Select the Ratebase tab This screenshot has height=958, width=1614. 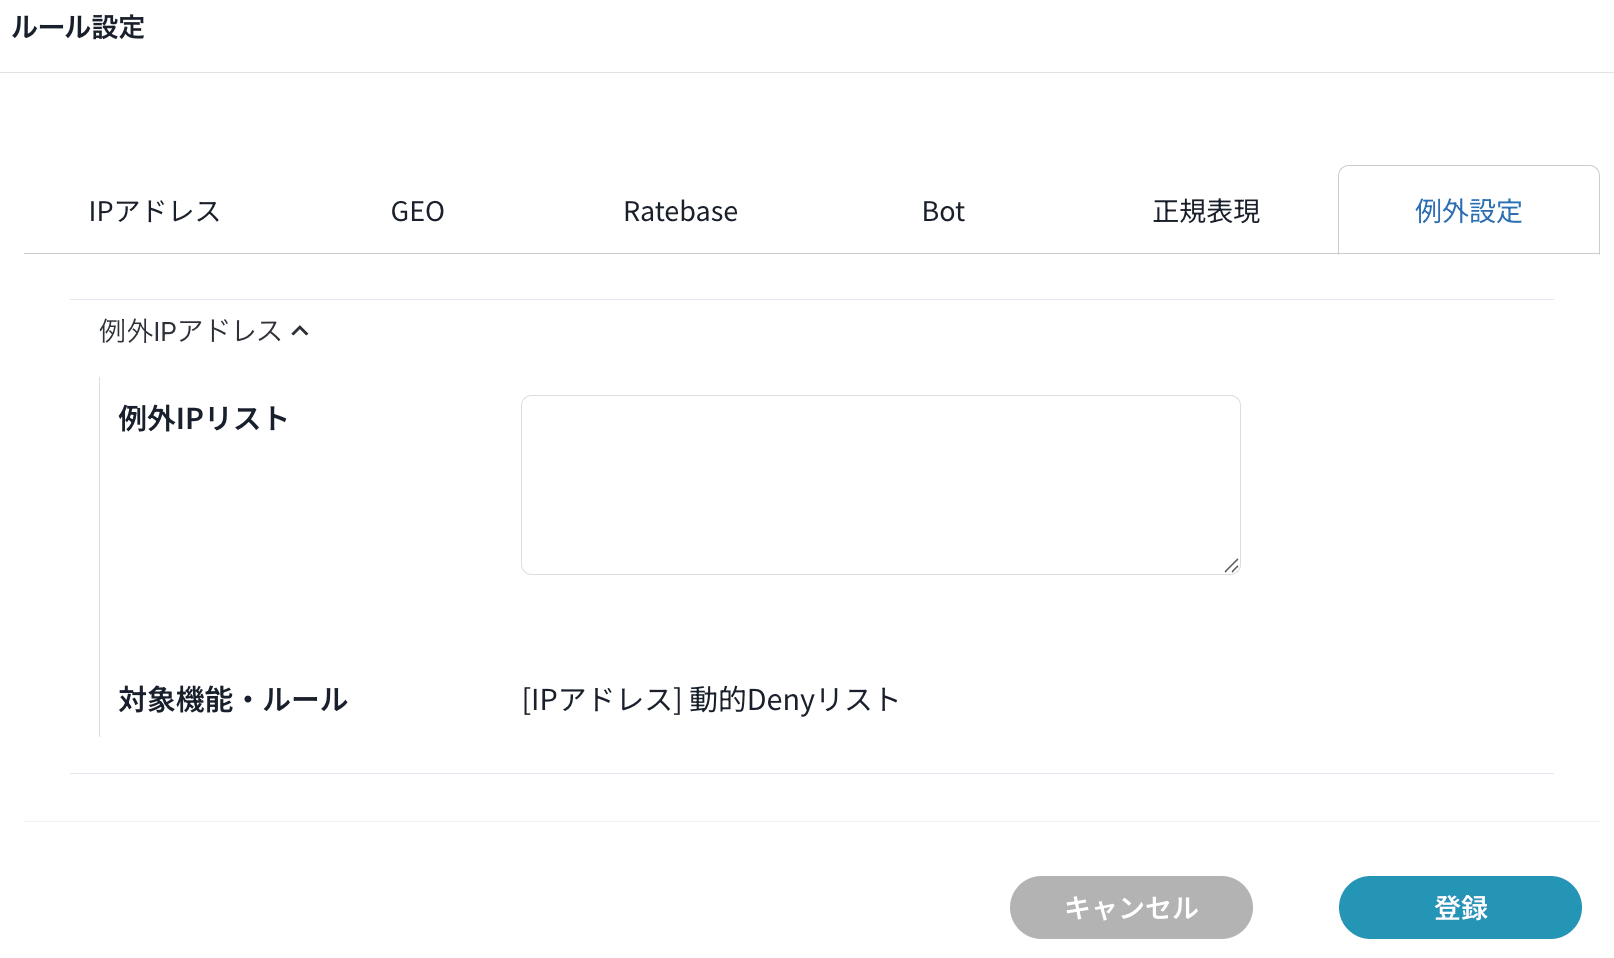(680, 211)
